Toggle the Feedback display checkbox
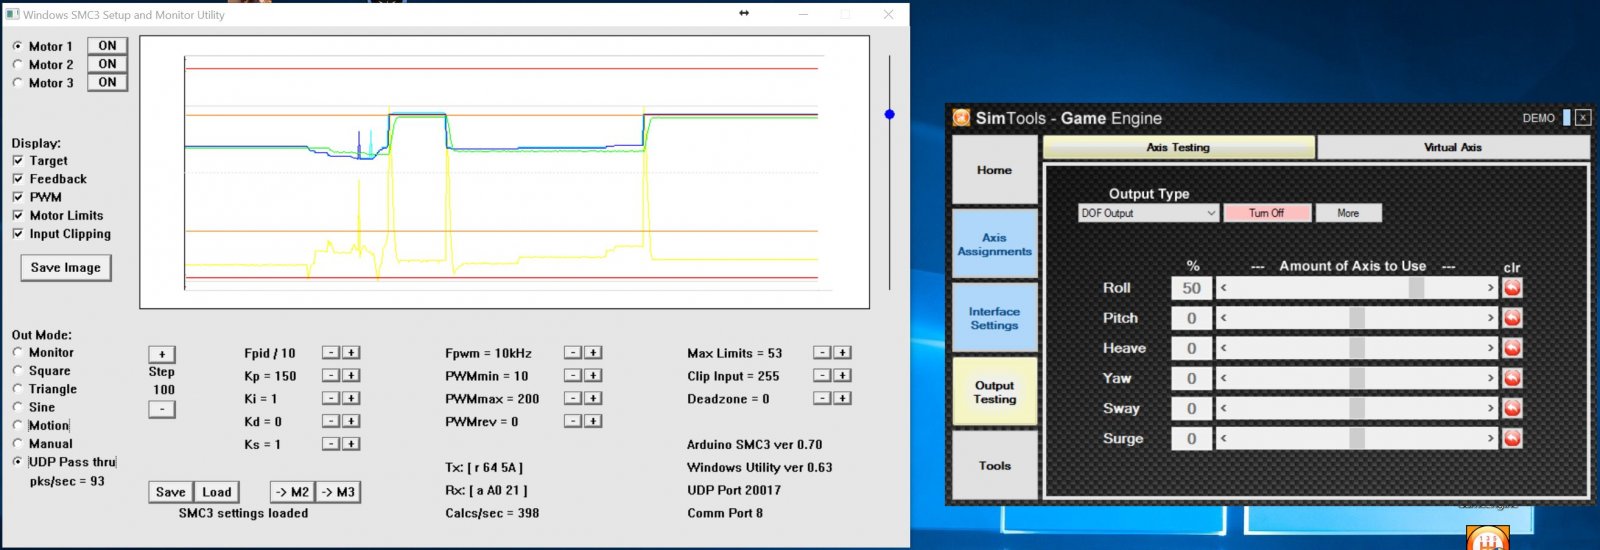Viewport: 1600px width, 550px height. click(18, 178)
